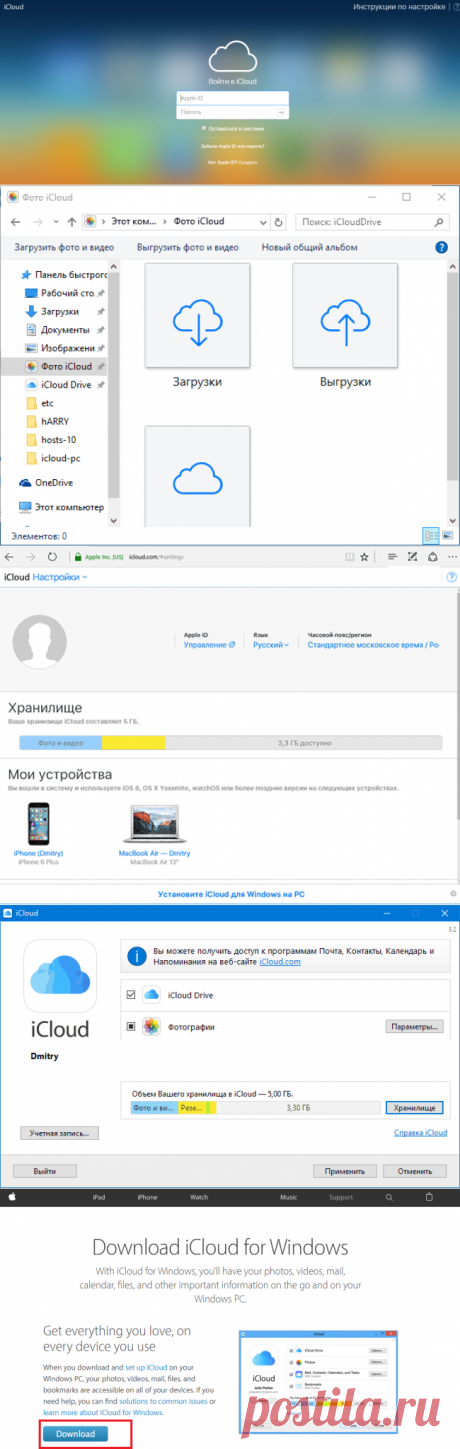
Task: Click the Фотографии icon in the iCloud panel
Action: pos(151,1027)
